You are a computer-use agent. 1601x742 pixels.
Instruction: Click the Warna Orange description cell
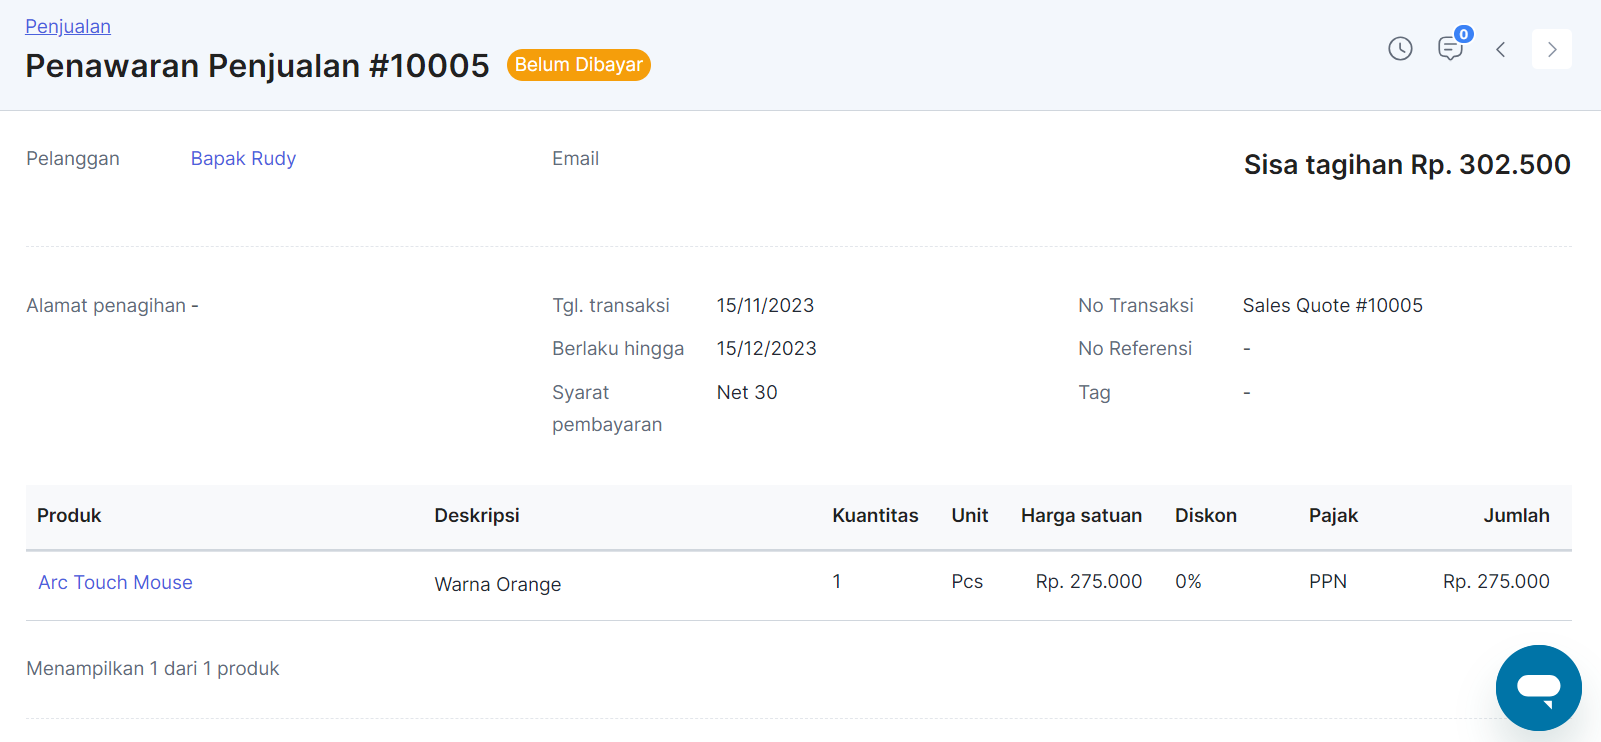(x=497, y=585)
